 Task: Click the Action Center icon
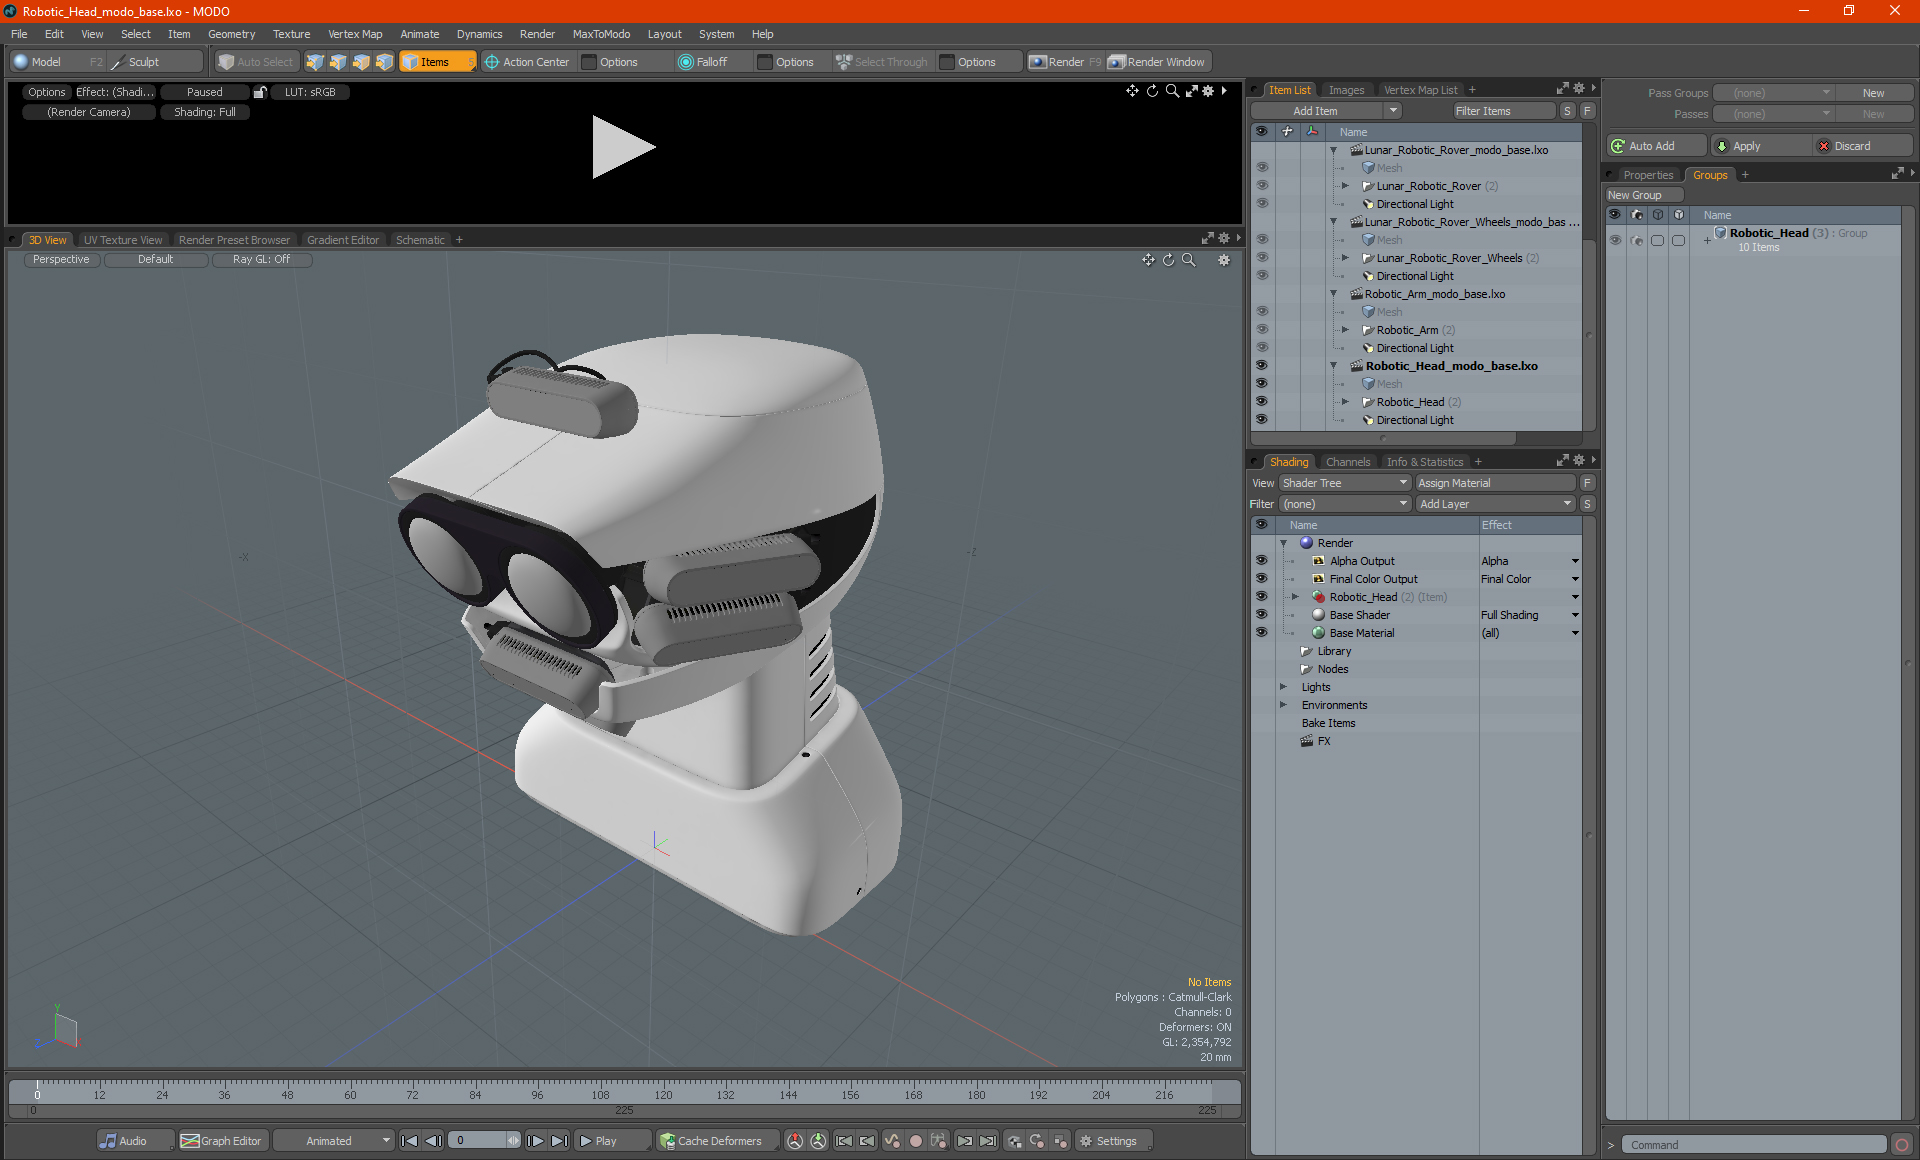coord(492,62)
